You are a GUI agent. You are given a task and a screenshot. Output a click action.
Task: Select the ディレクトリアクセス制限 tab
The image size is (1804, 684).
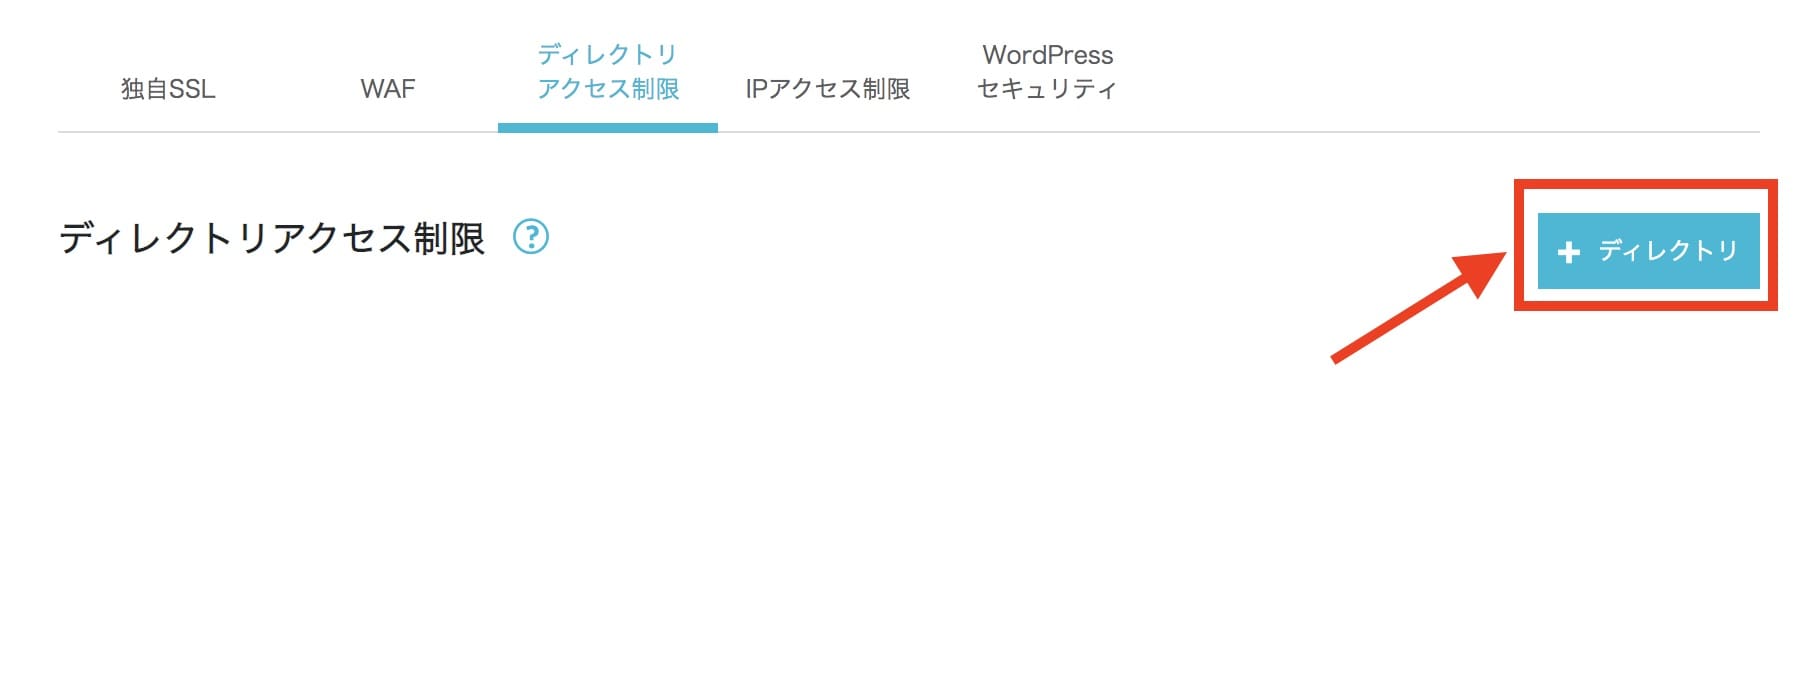(608, 72)
